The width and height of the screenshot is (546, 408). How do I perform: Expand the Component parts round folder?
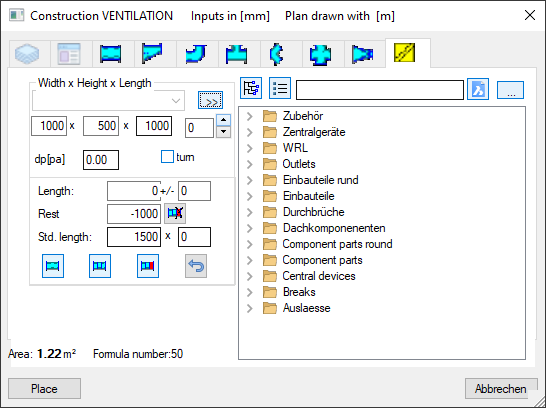click(x=250, y=244)
